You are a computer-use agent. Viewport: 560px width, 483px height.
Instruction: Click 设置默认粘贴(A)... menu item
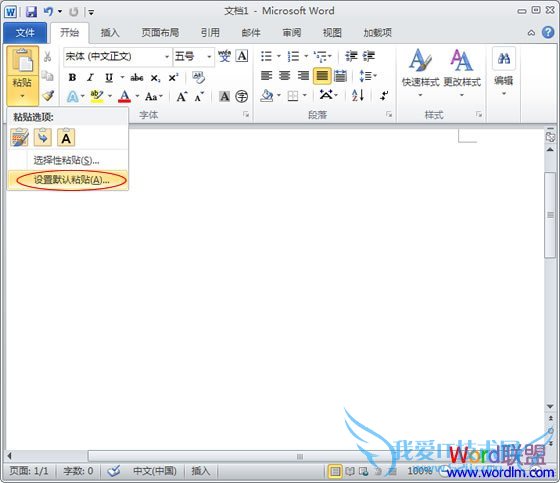click(68, 180)
